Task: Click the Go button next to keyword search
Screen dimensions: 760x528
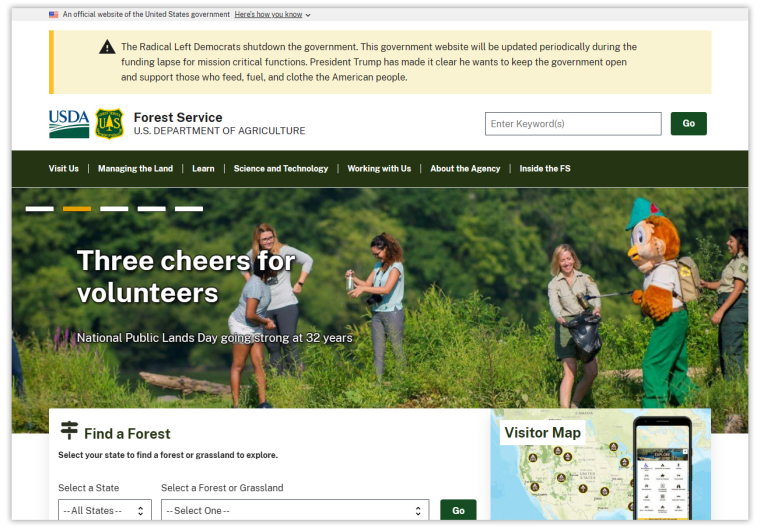Action: 688,124
